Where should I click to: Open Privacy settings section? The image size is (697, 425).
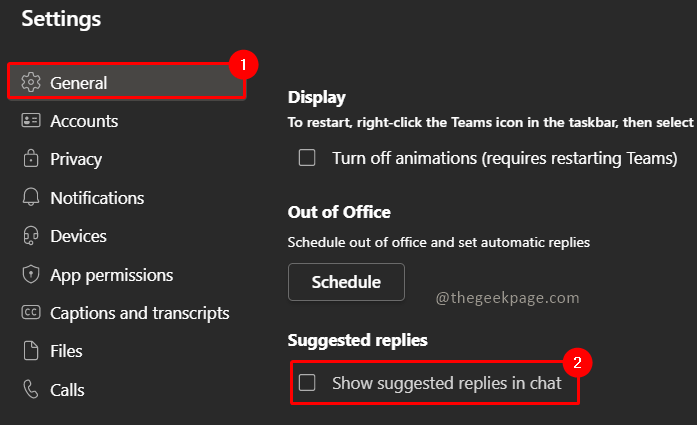tap(76, 159)
